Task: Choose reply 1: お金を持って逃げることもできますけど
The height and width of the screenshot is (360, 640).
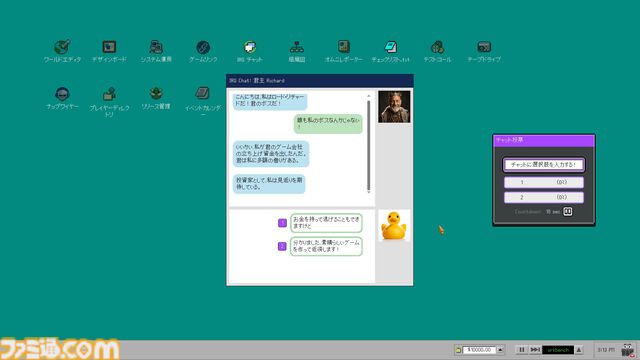Action: (326, 223)
